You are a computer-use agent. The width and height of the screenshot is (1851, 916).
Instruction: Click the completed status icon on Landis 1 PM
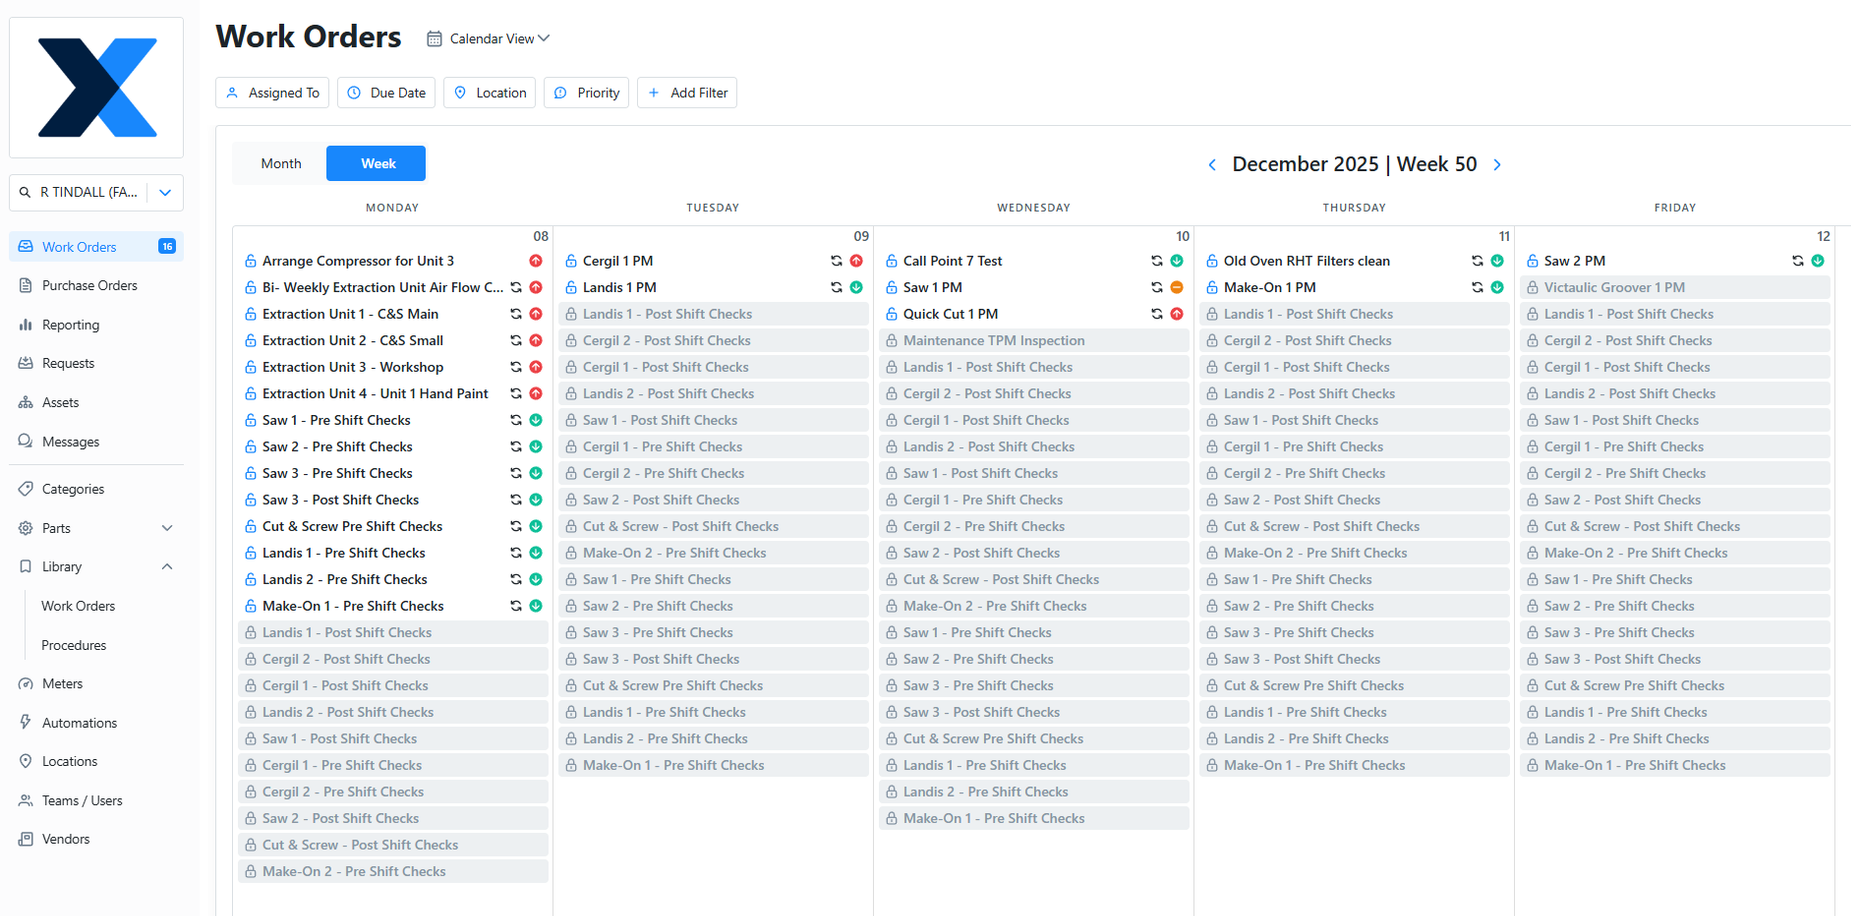tap(856, 287)
